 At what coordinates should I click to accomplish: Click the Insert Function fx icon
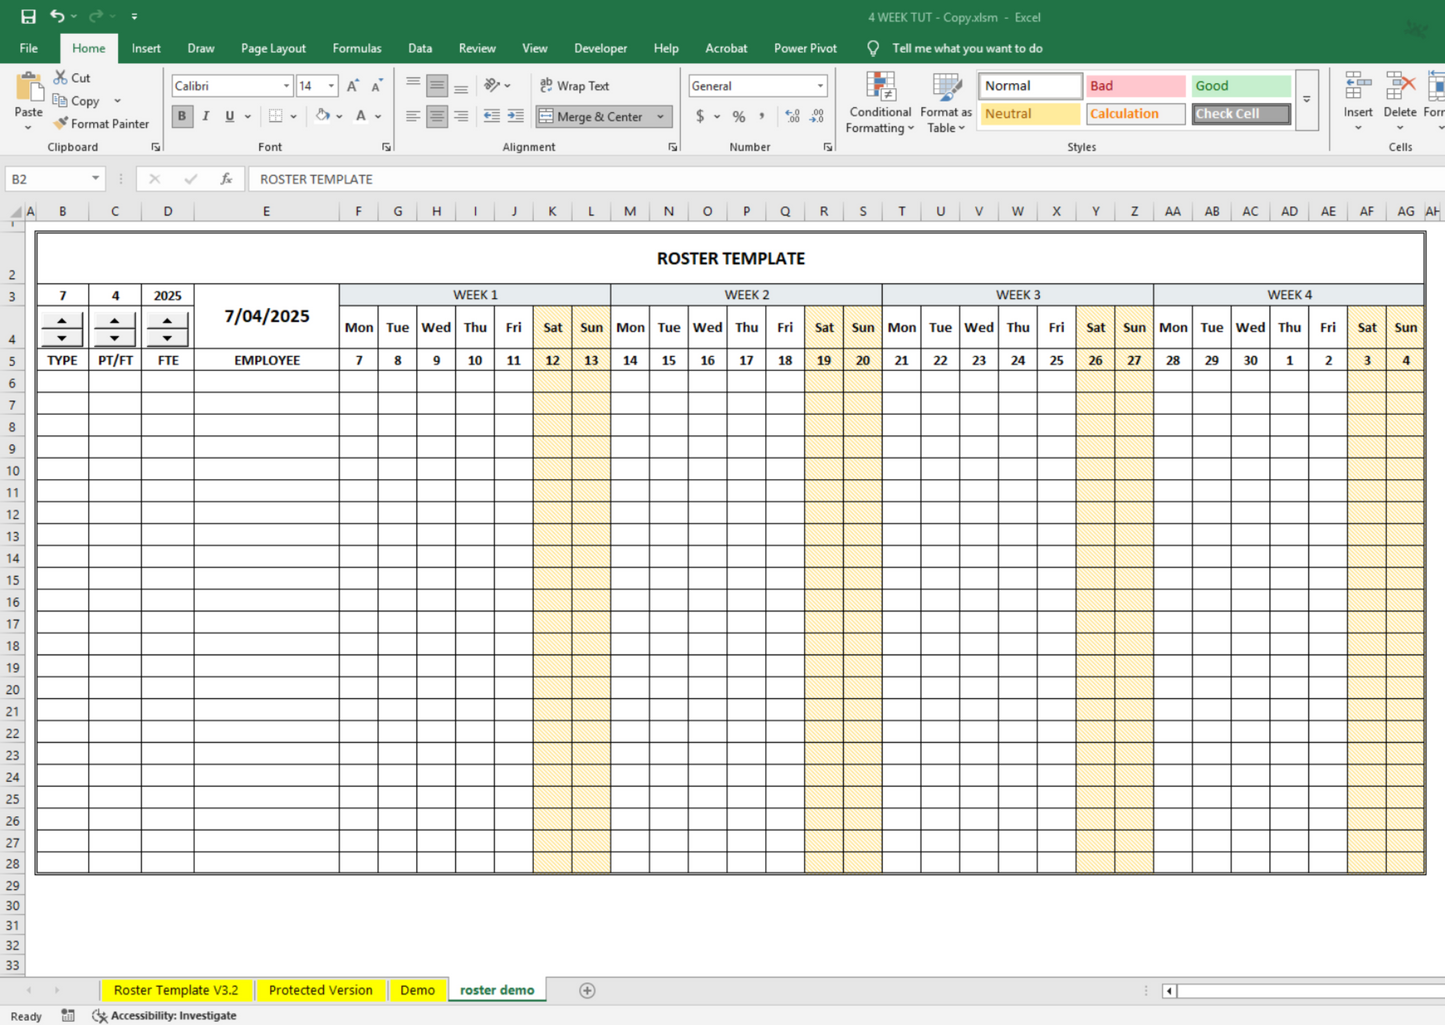click(x=226, y=179)
